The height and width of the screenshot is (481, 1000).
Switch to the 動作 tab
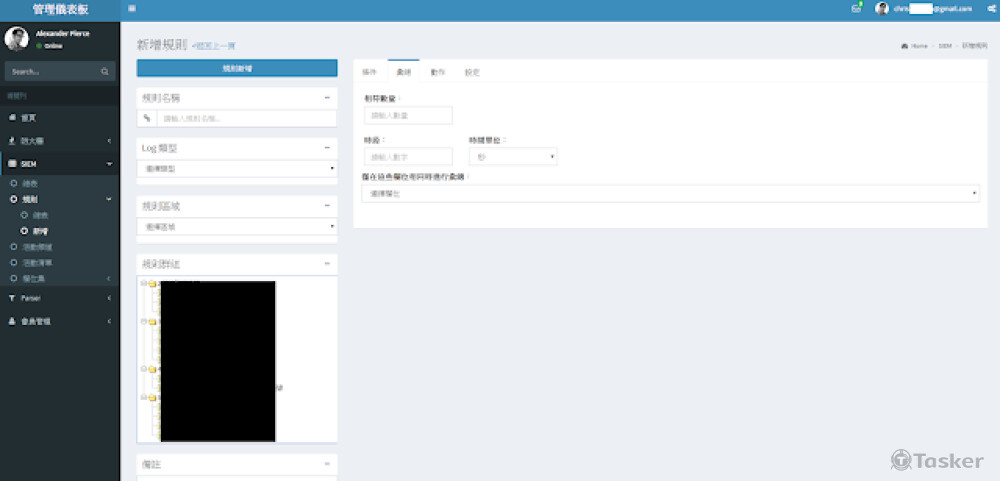pos(438,72)
